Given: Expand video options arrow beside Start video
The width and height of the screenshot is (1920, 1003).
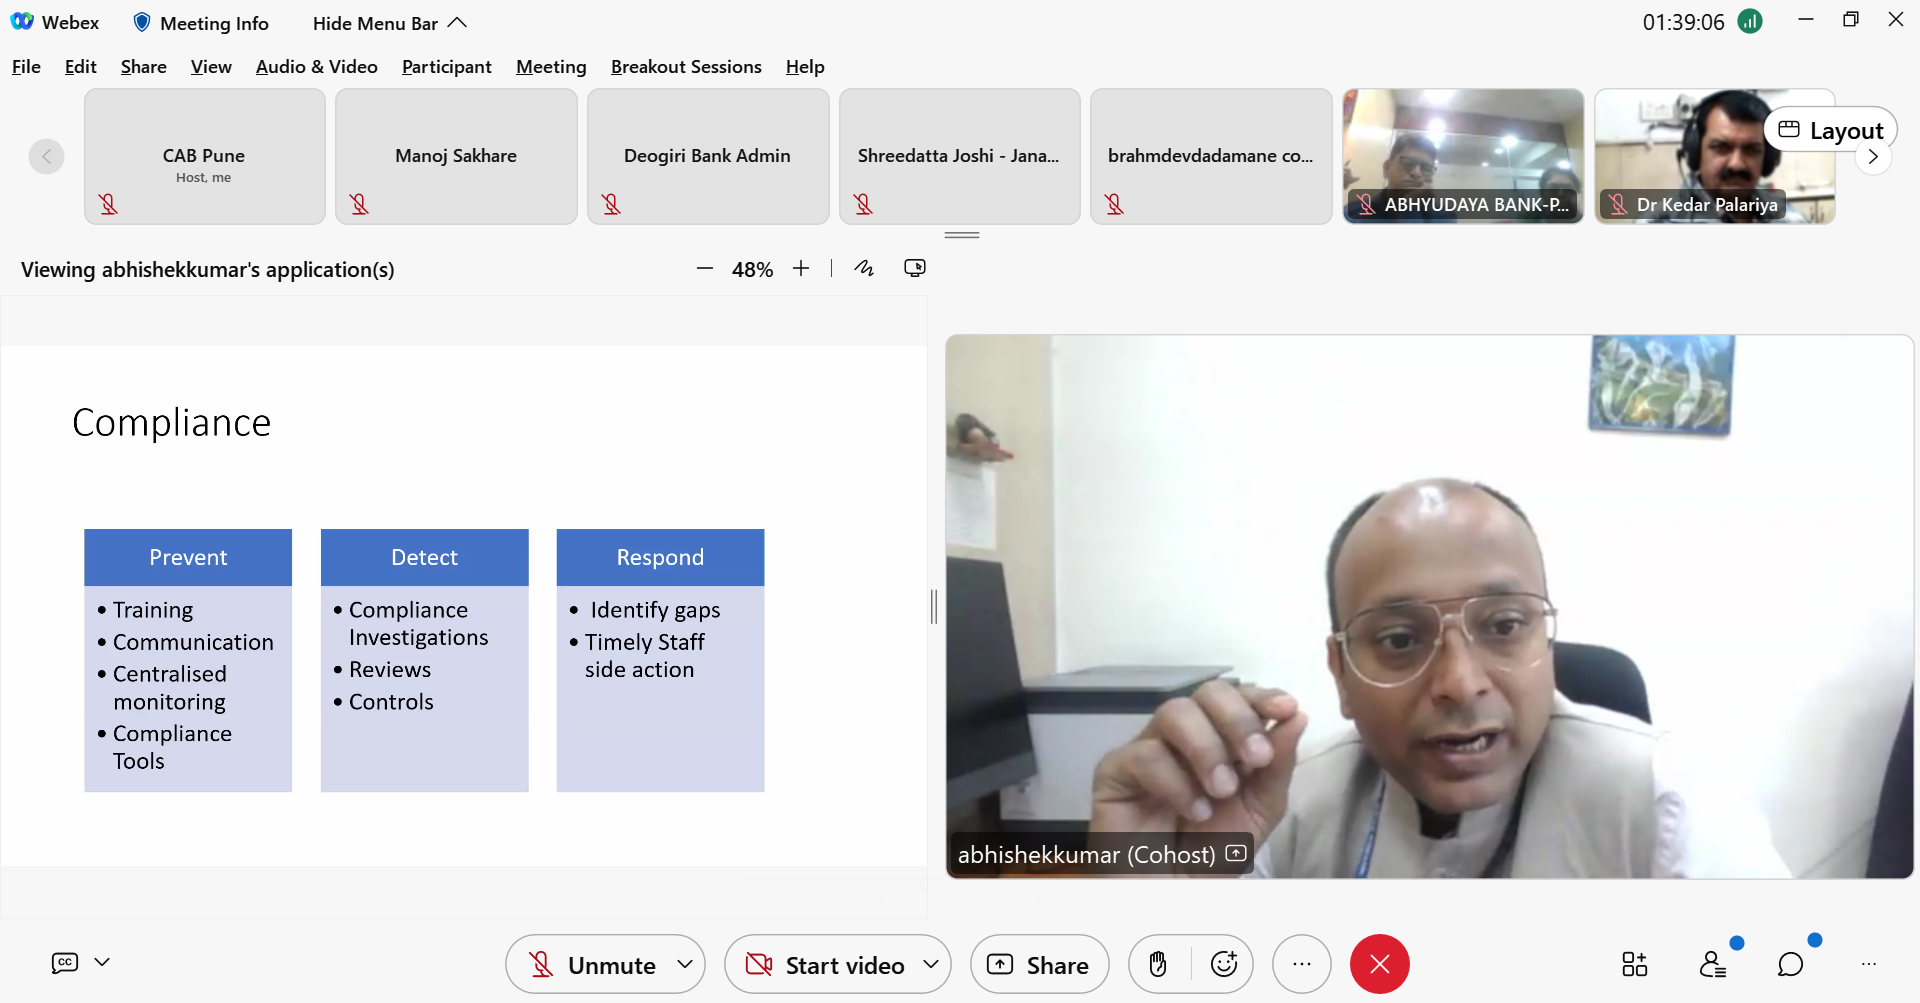Looking at the screenshot, I should pyautogui.click(x=931, y=964).
